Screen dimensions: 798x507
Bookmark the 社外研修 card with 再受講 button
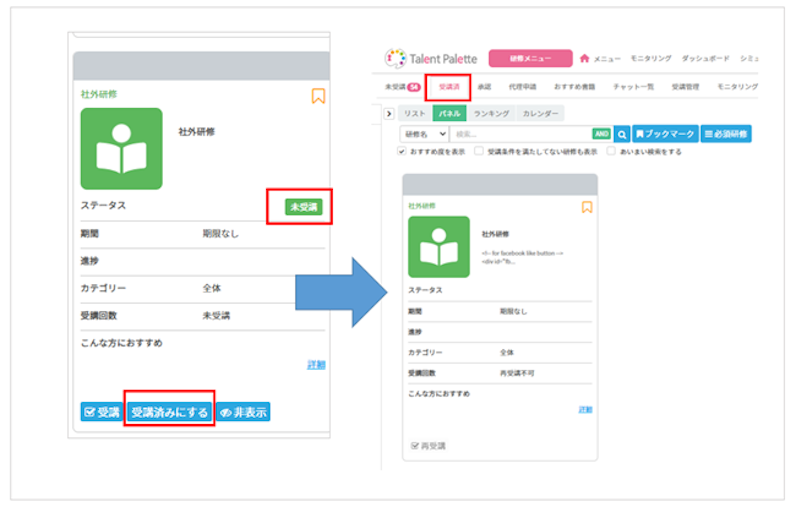click(587, 207)
